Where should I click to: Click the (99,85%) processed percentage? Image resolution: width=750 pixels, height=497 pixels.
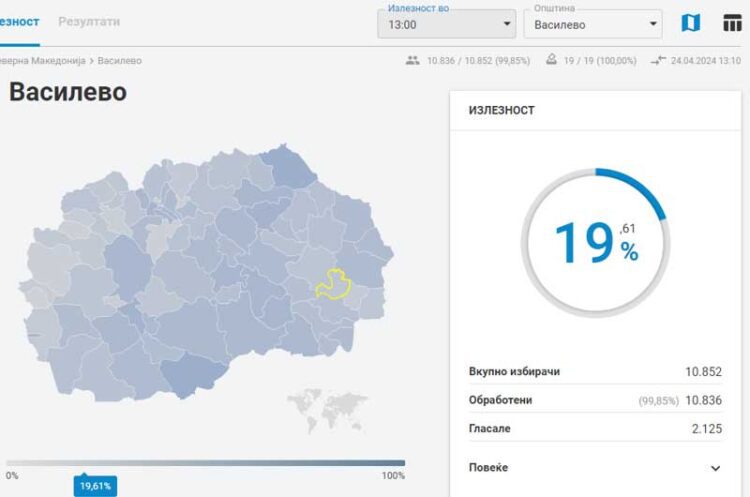click(659, 401)
